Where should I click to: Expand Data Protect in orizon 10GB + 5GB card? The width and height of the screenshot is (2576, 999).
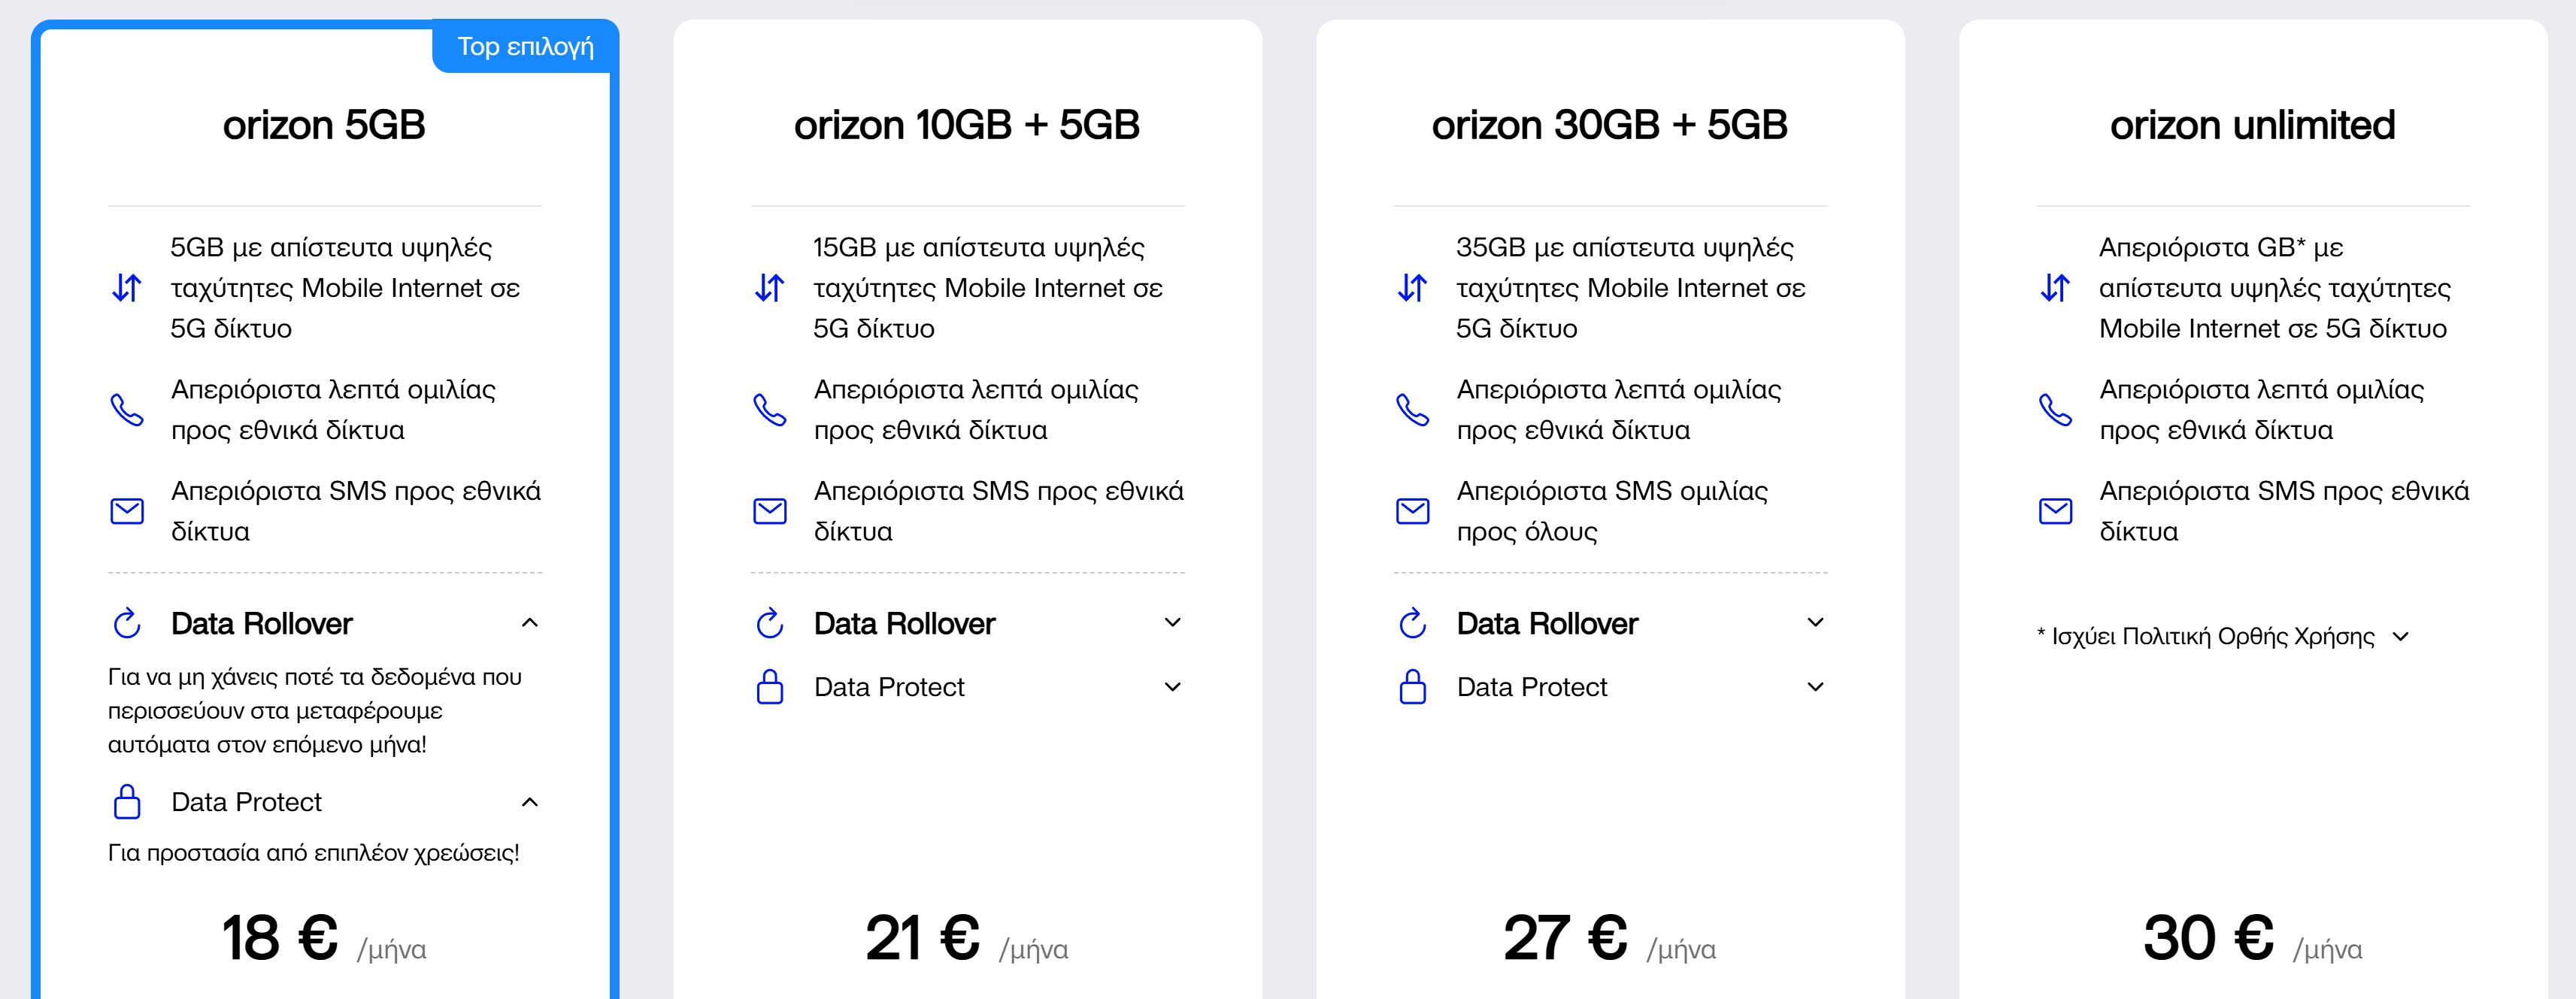pos(1173,687)
